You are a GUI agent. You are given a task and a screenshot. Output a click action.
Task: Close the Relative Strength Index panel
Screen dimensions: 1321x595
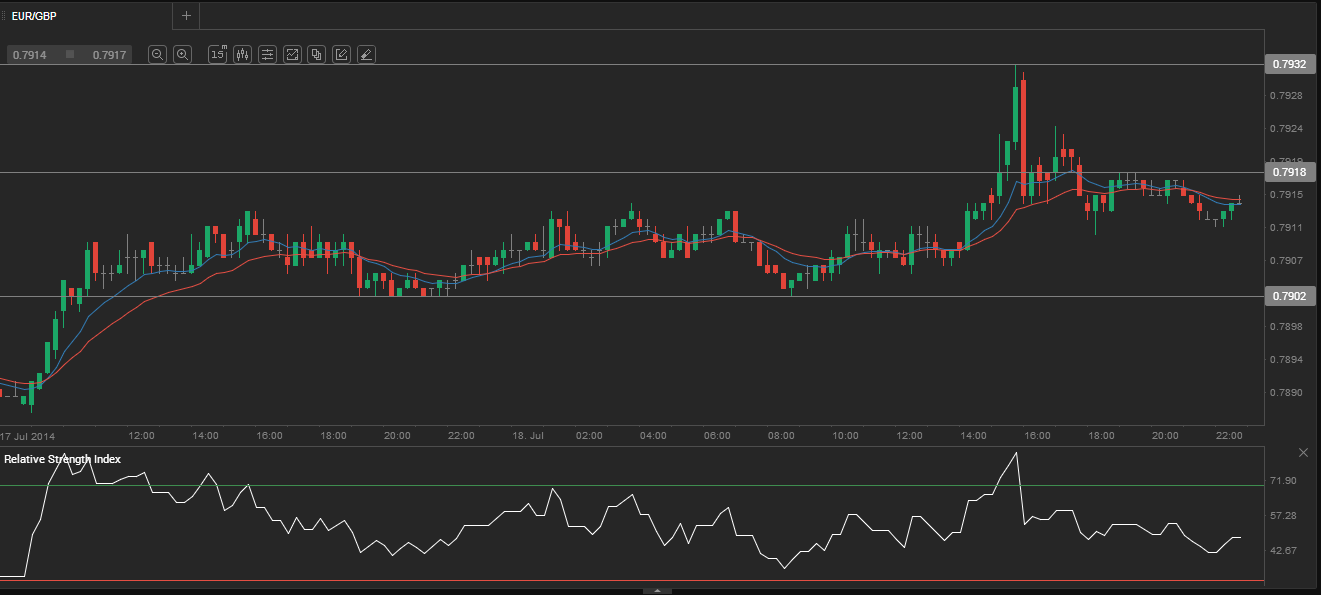1303,453
